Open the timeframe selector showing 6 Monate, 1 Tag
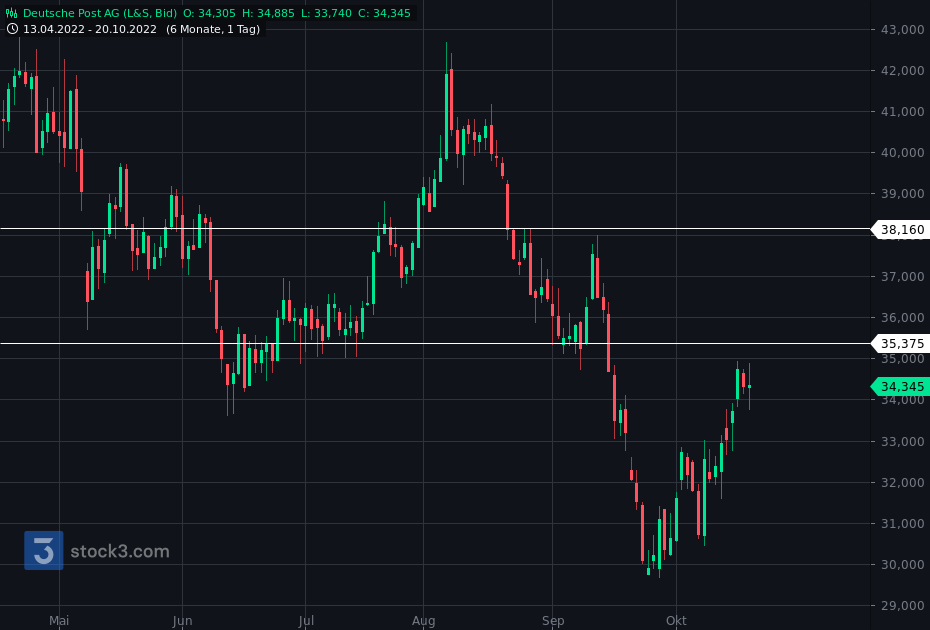The image size is (930, 630). pos(212,29)
